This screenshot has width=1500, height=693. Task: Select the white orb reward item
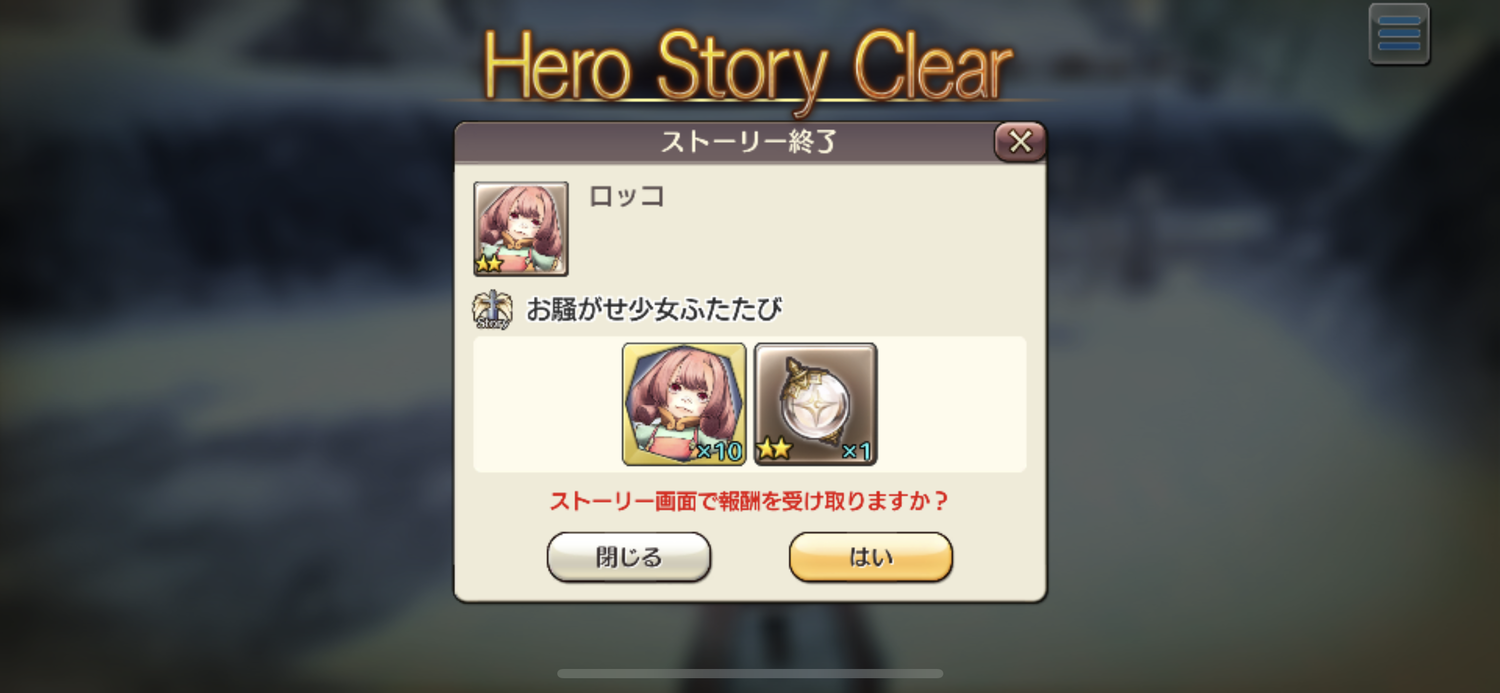click(x=816, y=404)
